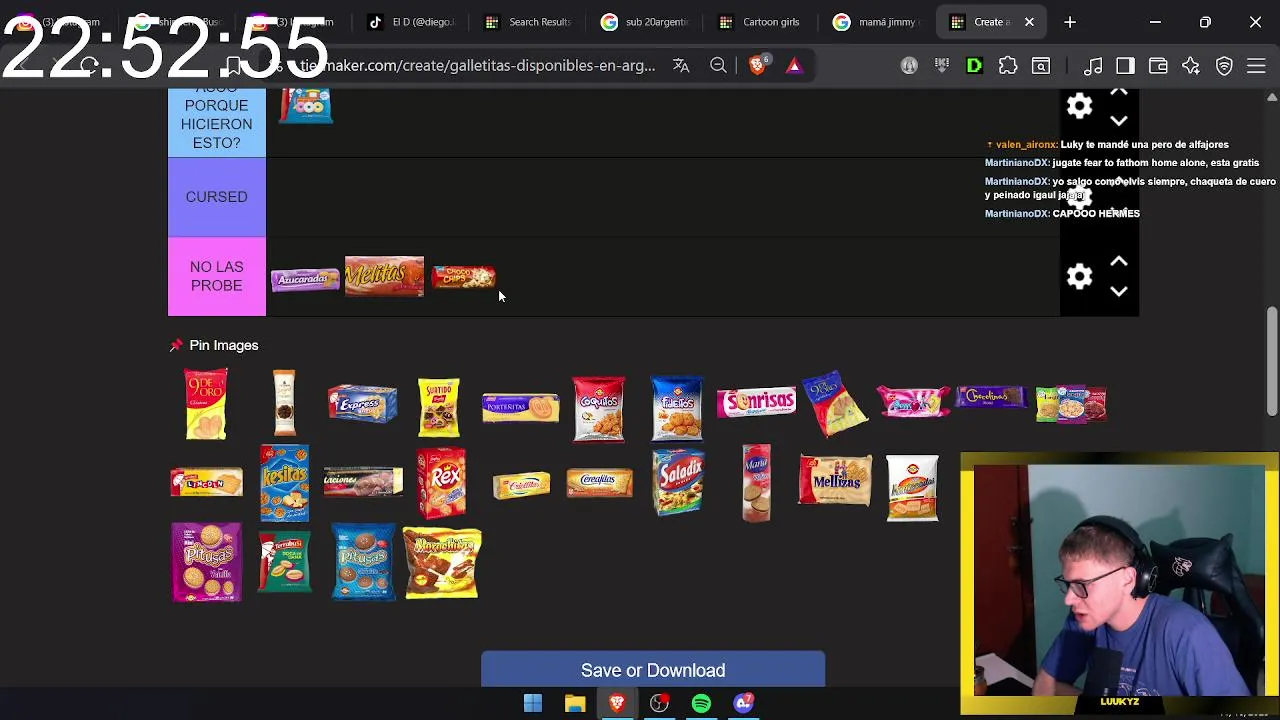Viewport: 1280px width, 720px height.
Task: Click the translate page icon
Action: pos(681,66)
